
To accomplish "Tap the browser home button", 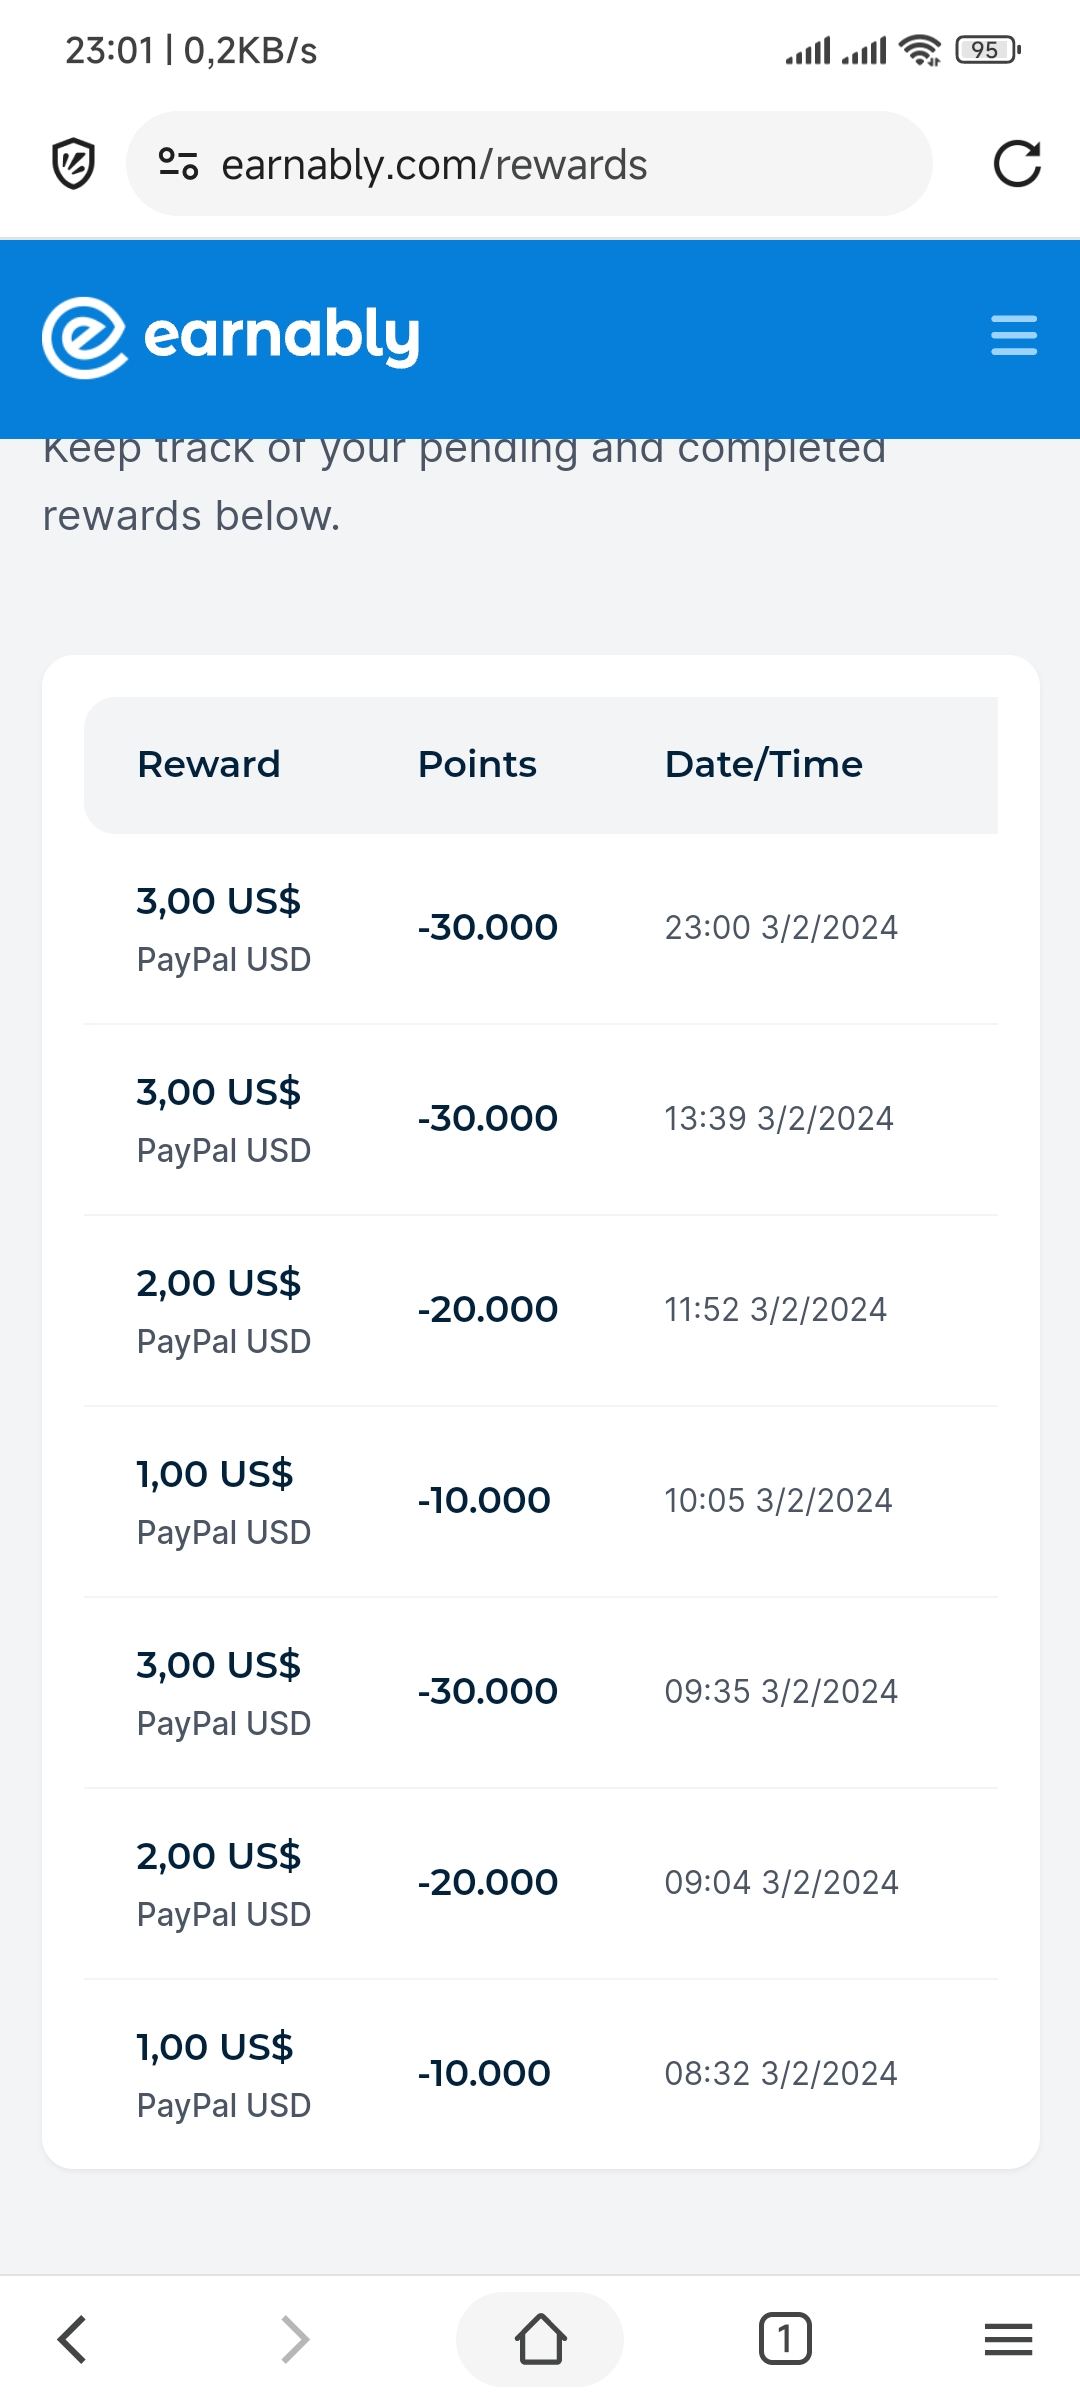I will click(x=540, y=2339).
